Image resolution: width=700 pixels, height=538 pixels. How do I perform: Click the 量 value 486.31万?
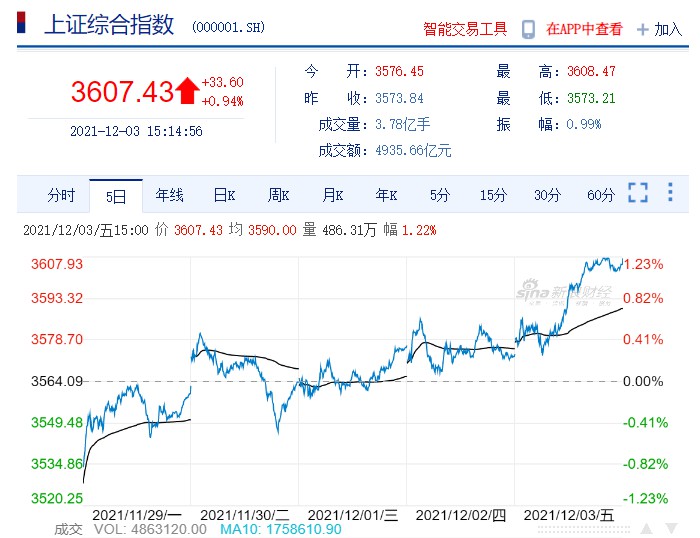tap(350, 230)
